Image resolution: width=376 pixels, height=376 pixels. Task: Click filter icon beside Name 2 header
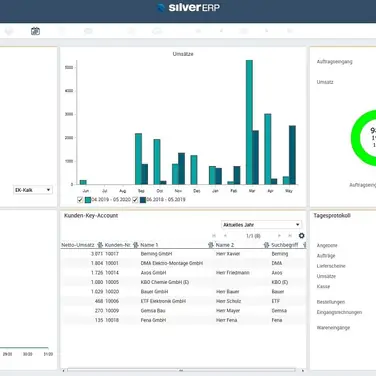coord(266,245)
